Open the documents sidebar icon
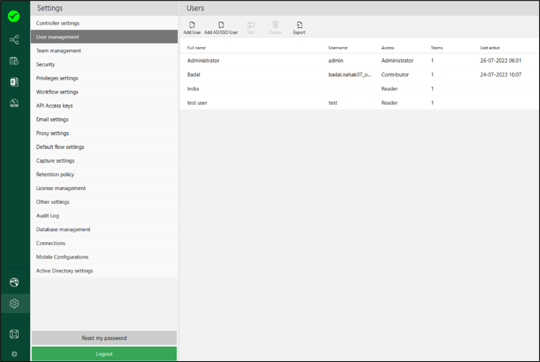 pyautogui.click(x=14, y=82)
